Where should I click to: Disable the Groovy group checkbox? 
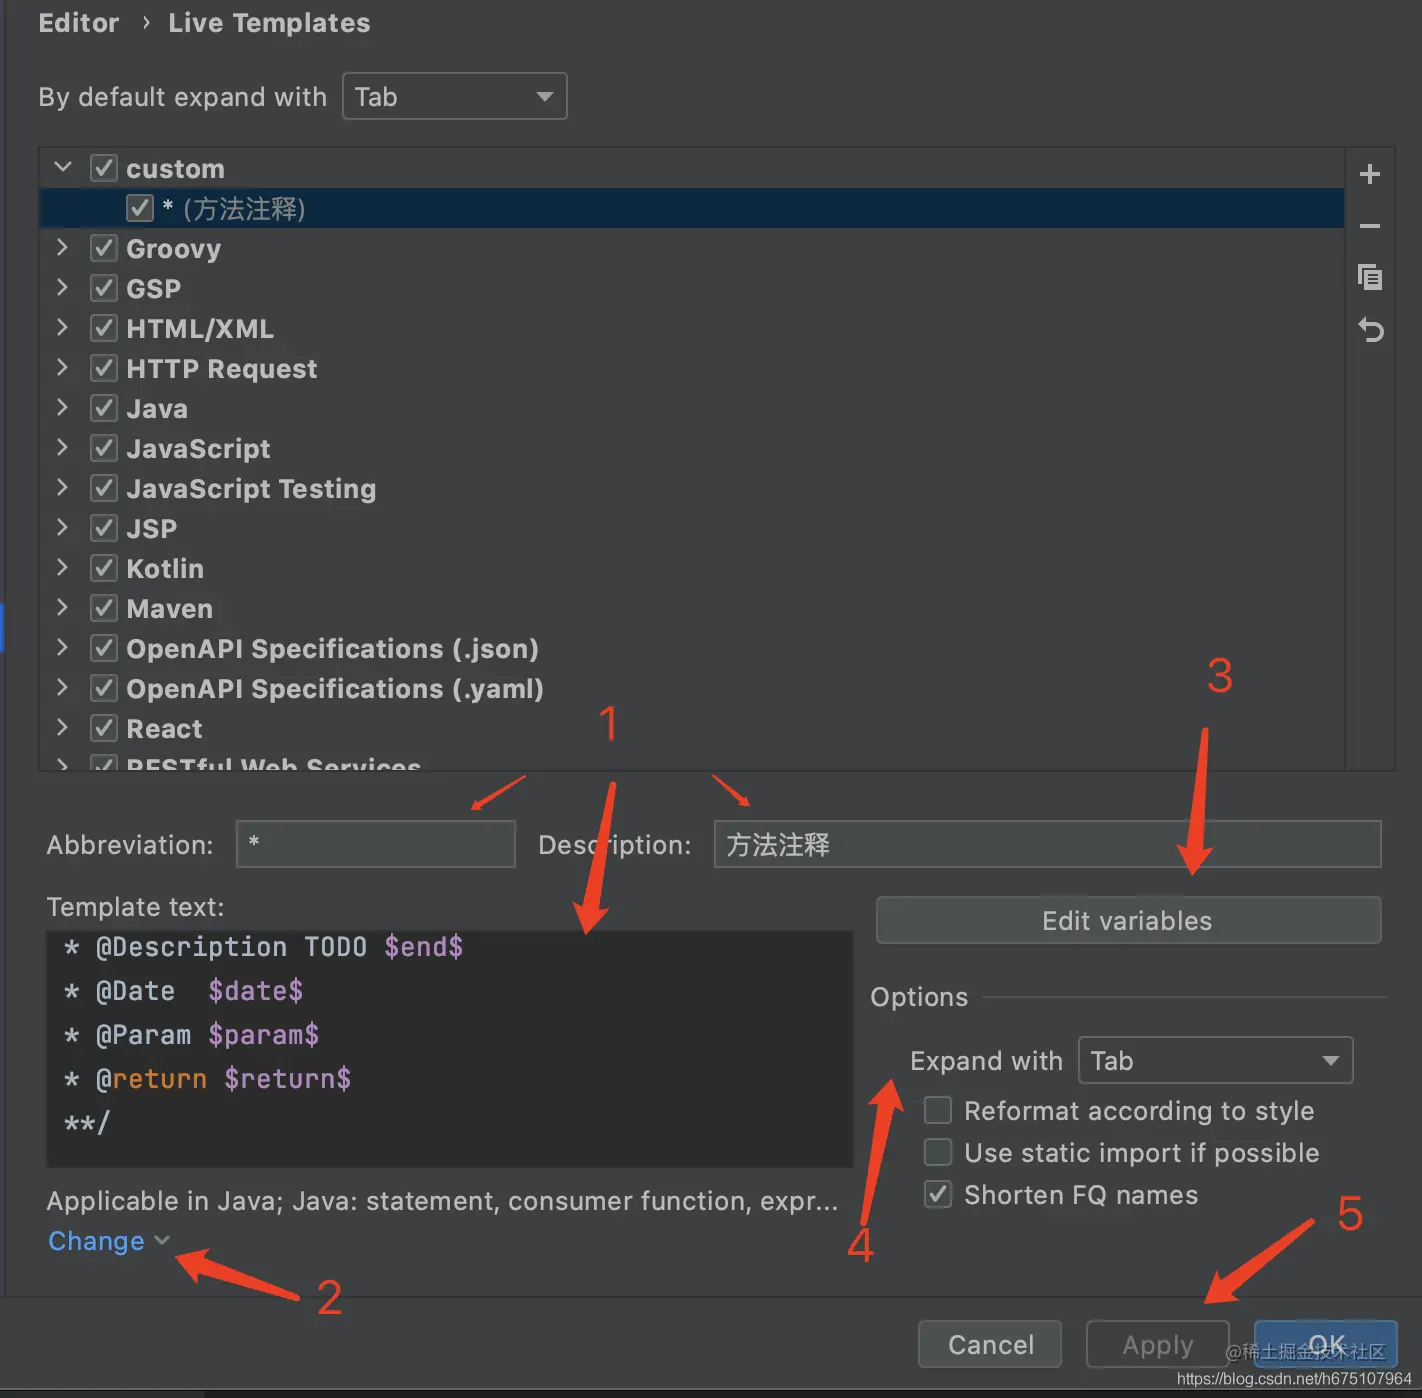coord(104,248)
